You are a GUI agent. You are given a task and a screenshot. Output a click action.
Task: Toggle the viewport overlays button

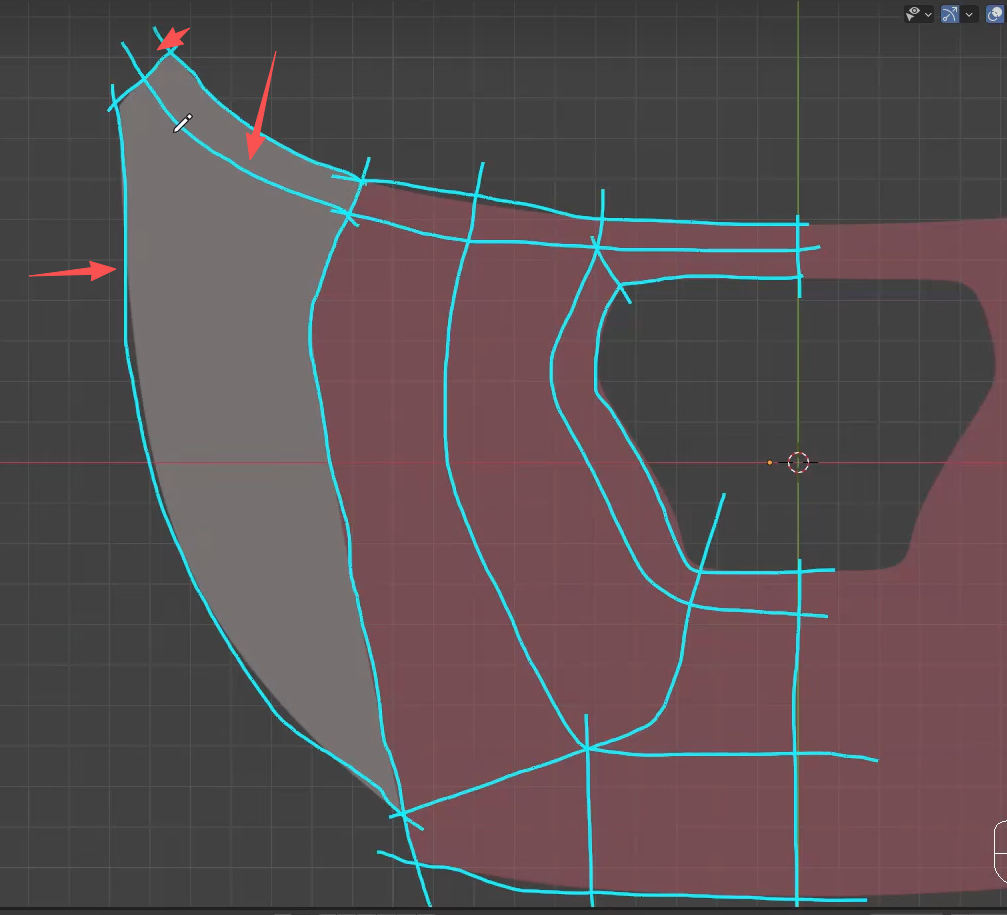pyautogui.click(x=996, y=13)
